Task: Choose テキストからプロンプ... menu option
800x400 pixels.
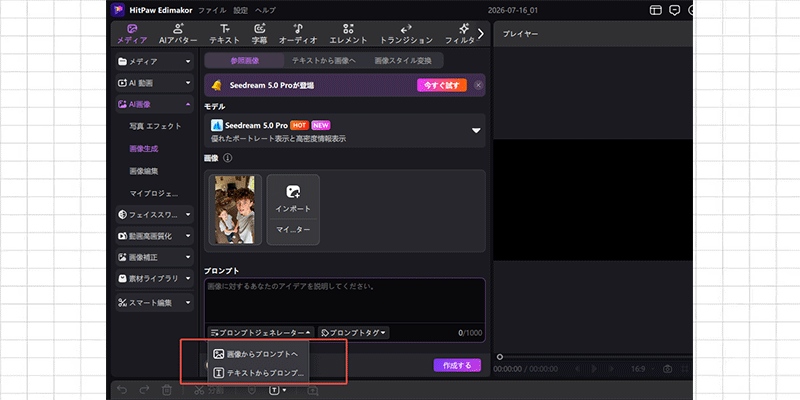Action: 258,373
